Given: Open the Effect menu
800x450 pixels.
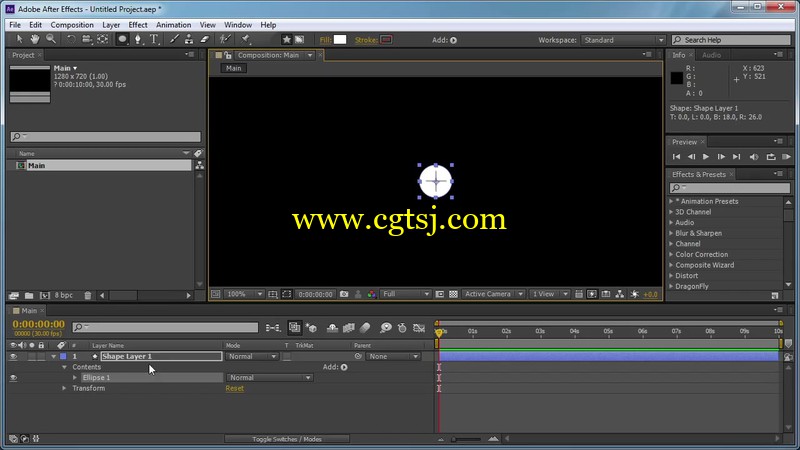Looking at the screenshot, I should point(138,24).
